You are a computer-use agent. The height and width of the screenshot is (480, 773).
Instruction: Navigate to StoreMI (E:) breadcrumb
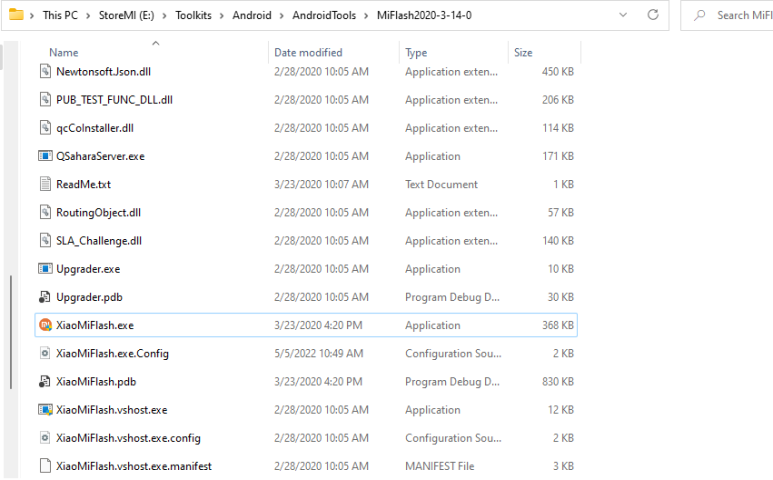[x=126, y=15]
